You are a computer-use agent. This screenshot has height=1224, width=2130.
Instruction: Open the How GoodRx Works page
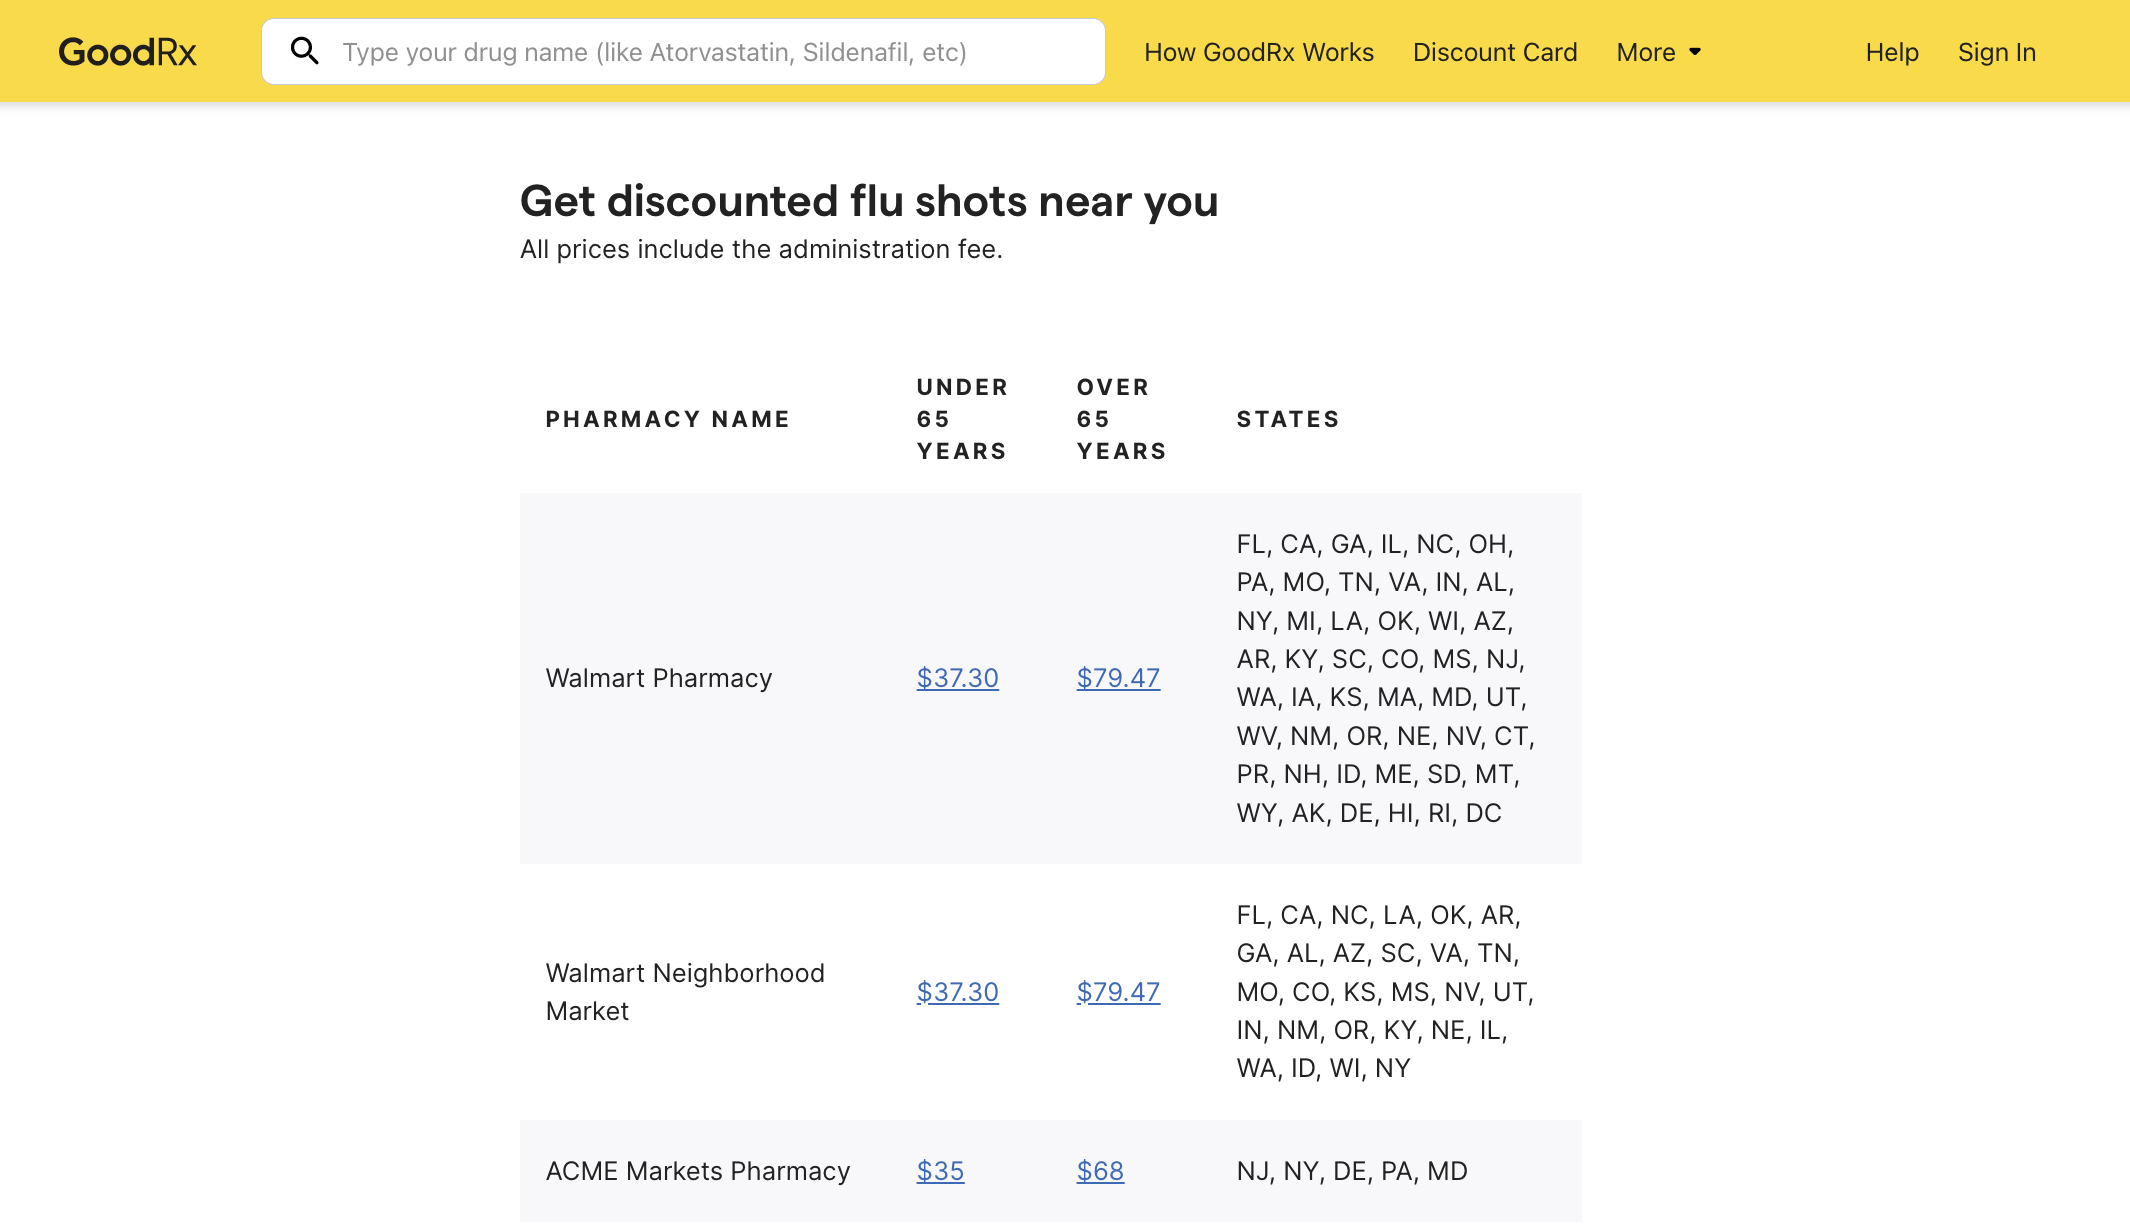(x=1259, y=52)
